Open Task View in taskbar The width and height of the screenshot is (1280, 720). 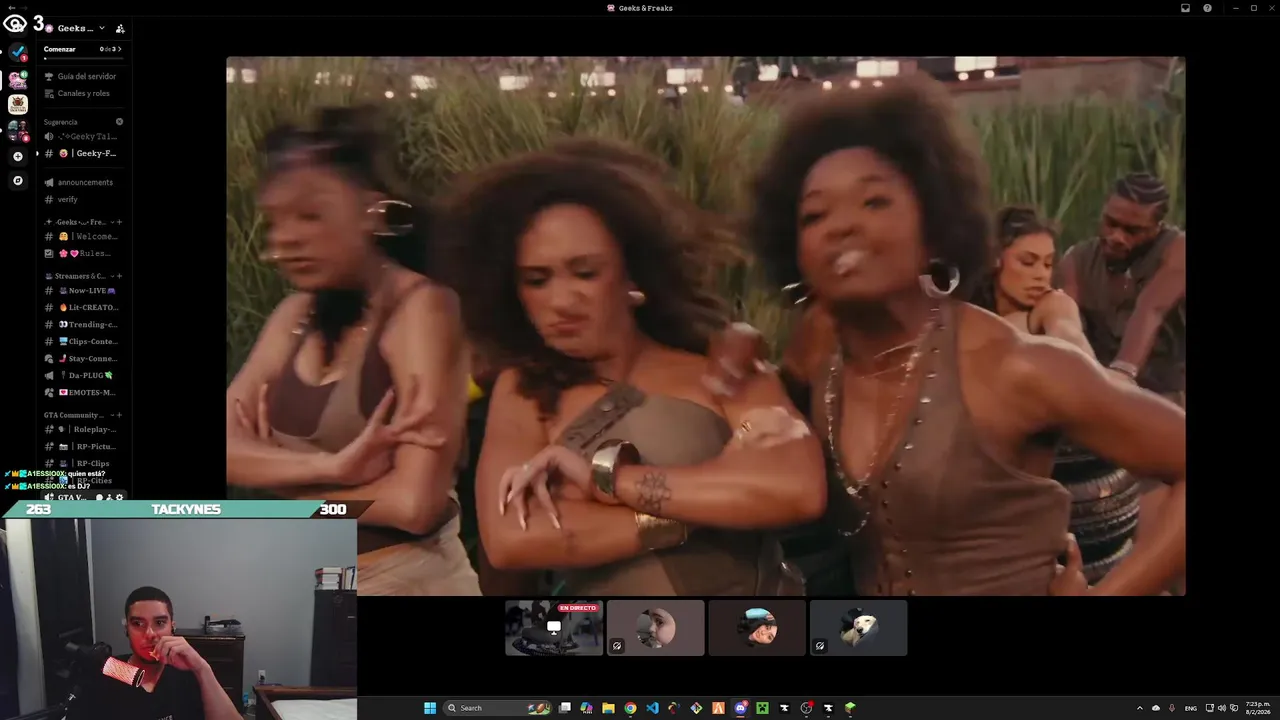pyautogui.click(x=564, y=708)
